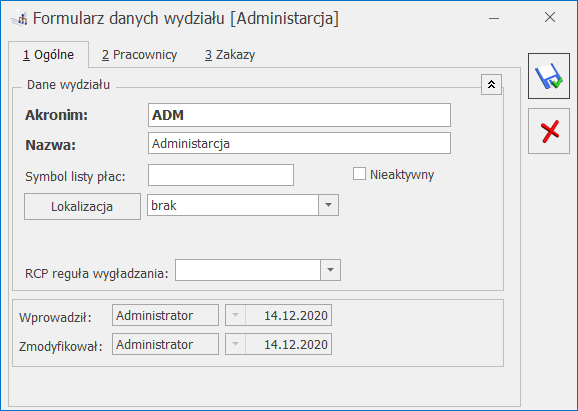The width and height of the screenshot is (578, 411).
Task: Open the Wprowadził date dropdown arrow
Action: [236, 315]
